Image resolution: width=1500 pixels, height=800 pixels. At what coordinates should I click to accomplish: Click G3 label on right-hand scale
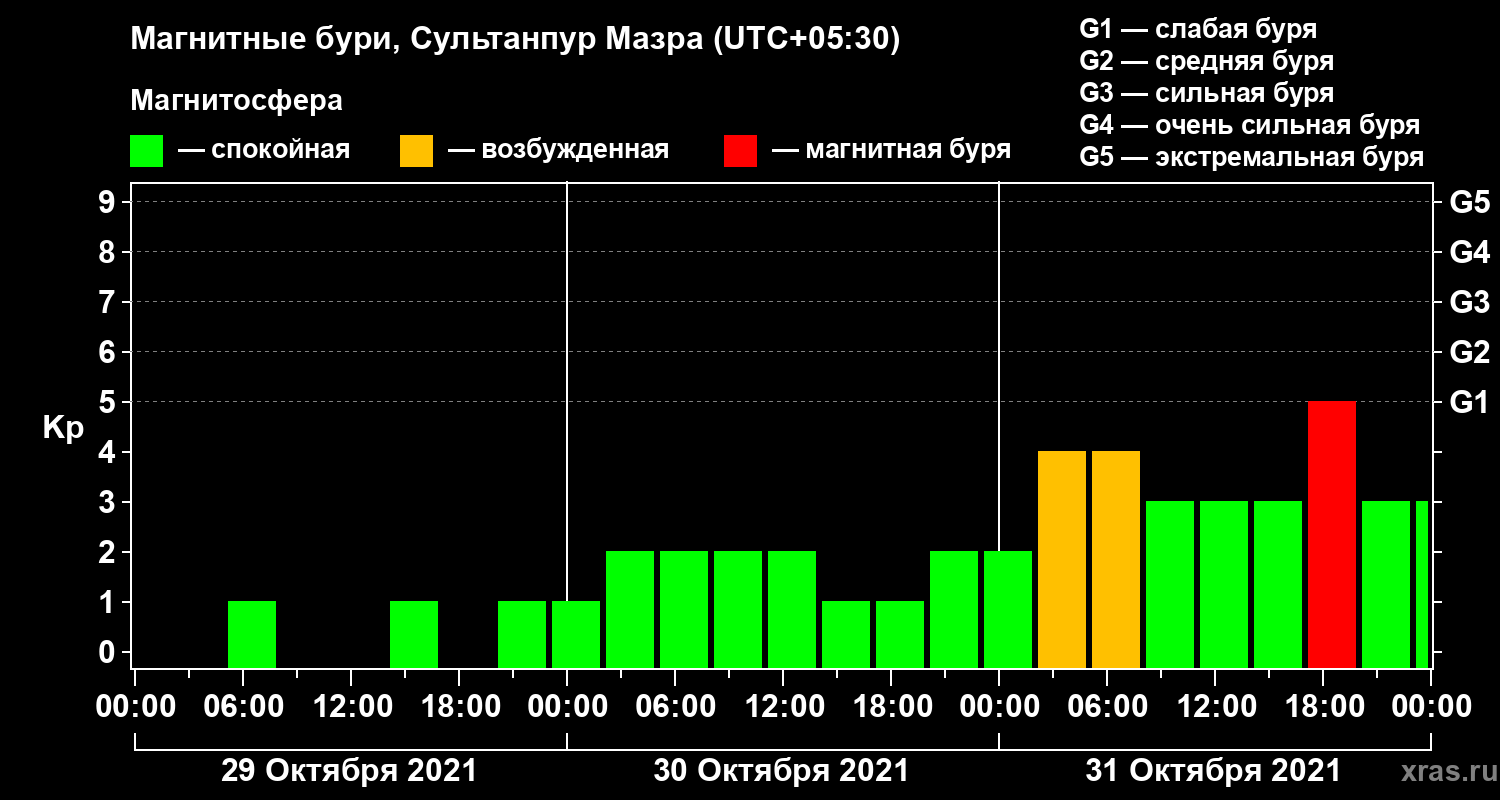1469,302
